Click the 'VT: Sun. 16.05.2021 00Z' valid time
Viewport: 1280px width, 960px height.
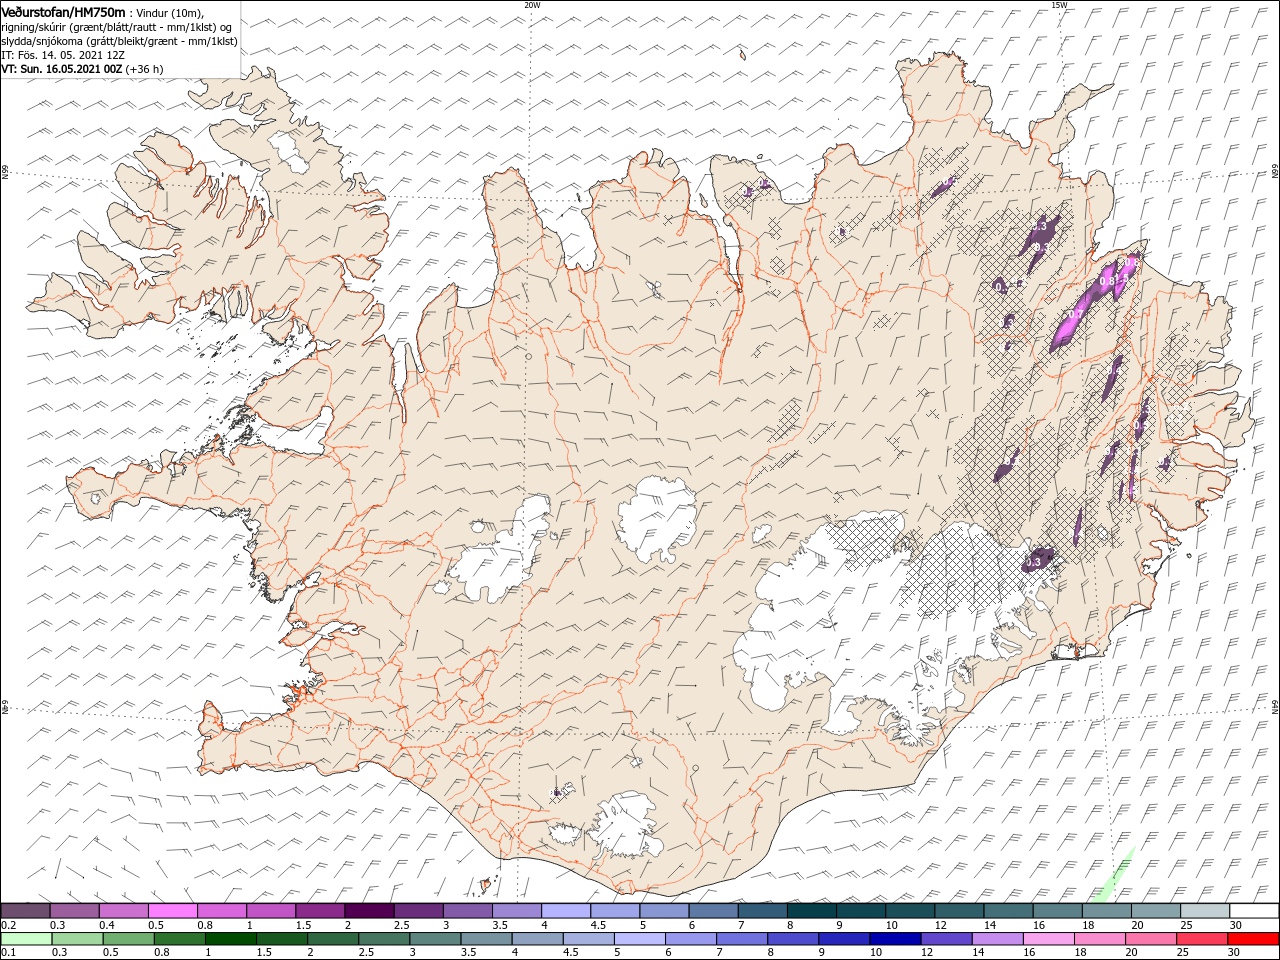point(61,69)
